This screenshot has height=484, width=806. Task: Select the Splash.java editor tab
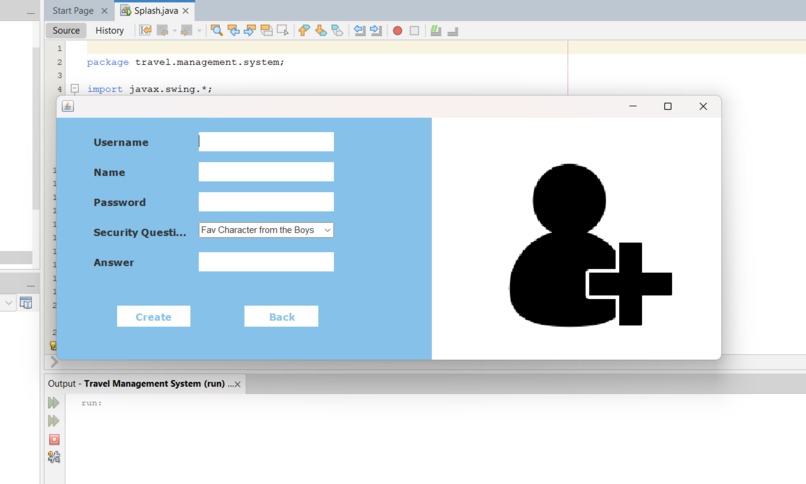coord(156,10)
